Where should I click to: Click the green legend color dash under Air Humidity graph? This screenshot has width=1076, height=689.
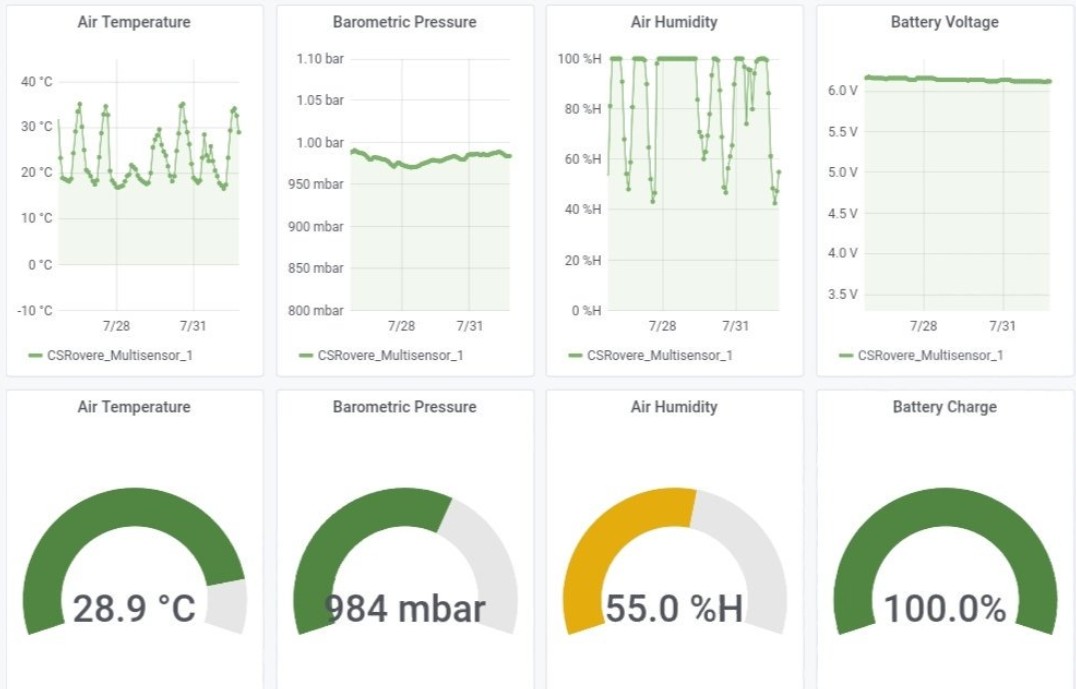click(576, 355)
